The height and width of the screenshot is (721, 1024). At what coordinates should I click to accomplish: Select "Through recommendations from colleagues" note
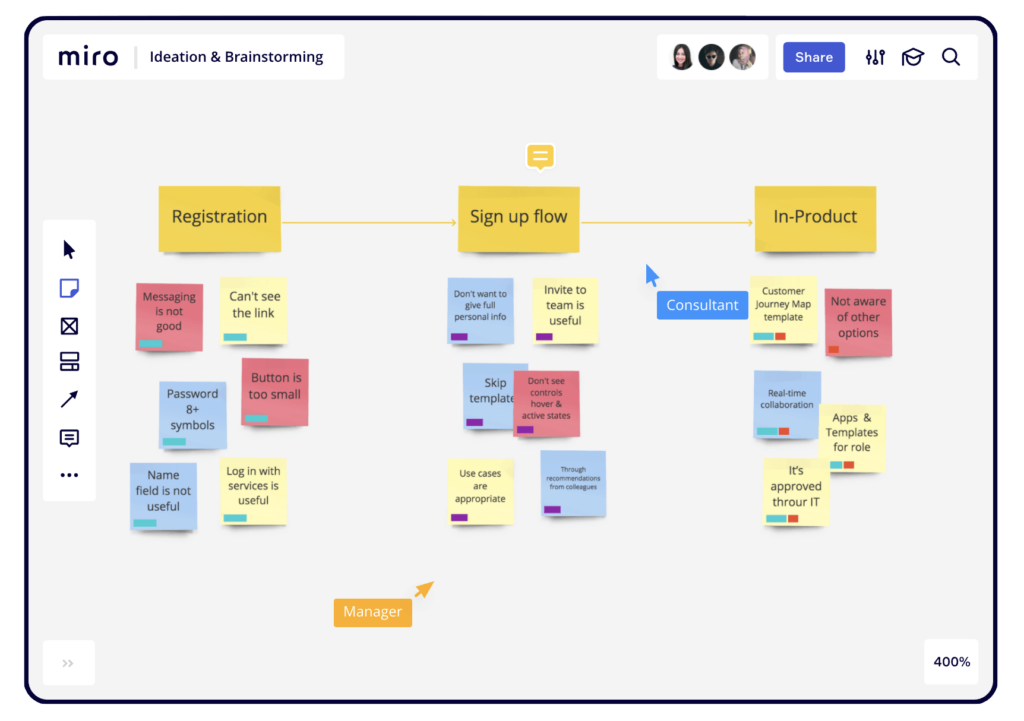coord(573,484)
